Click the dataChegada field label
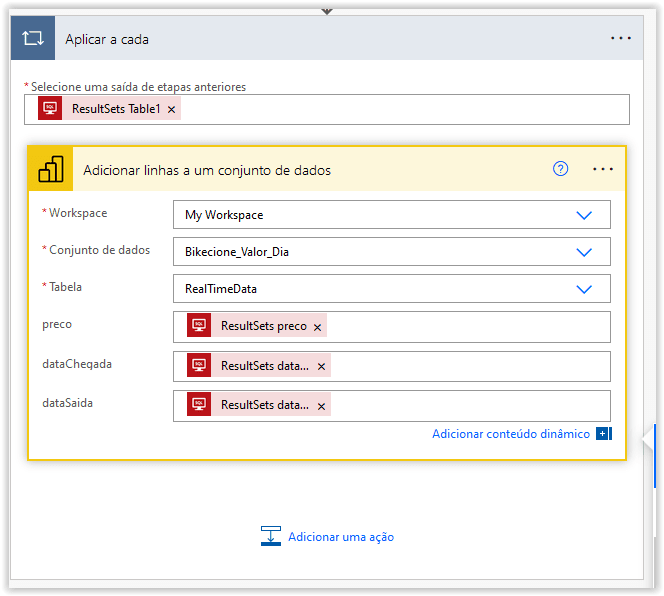The image size is (664, 596). point(77,364)
